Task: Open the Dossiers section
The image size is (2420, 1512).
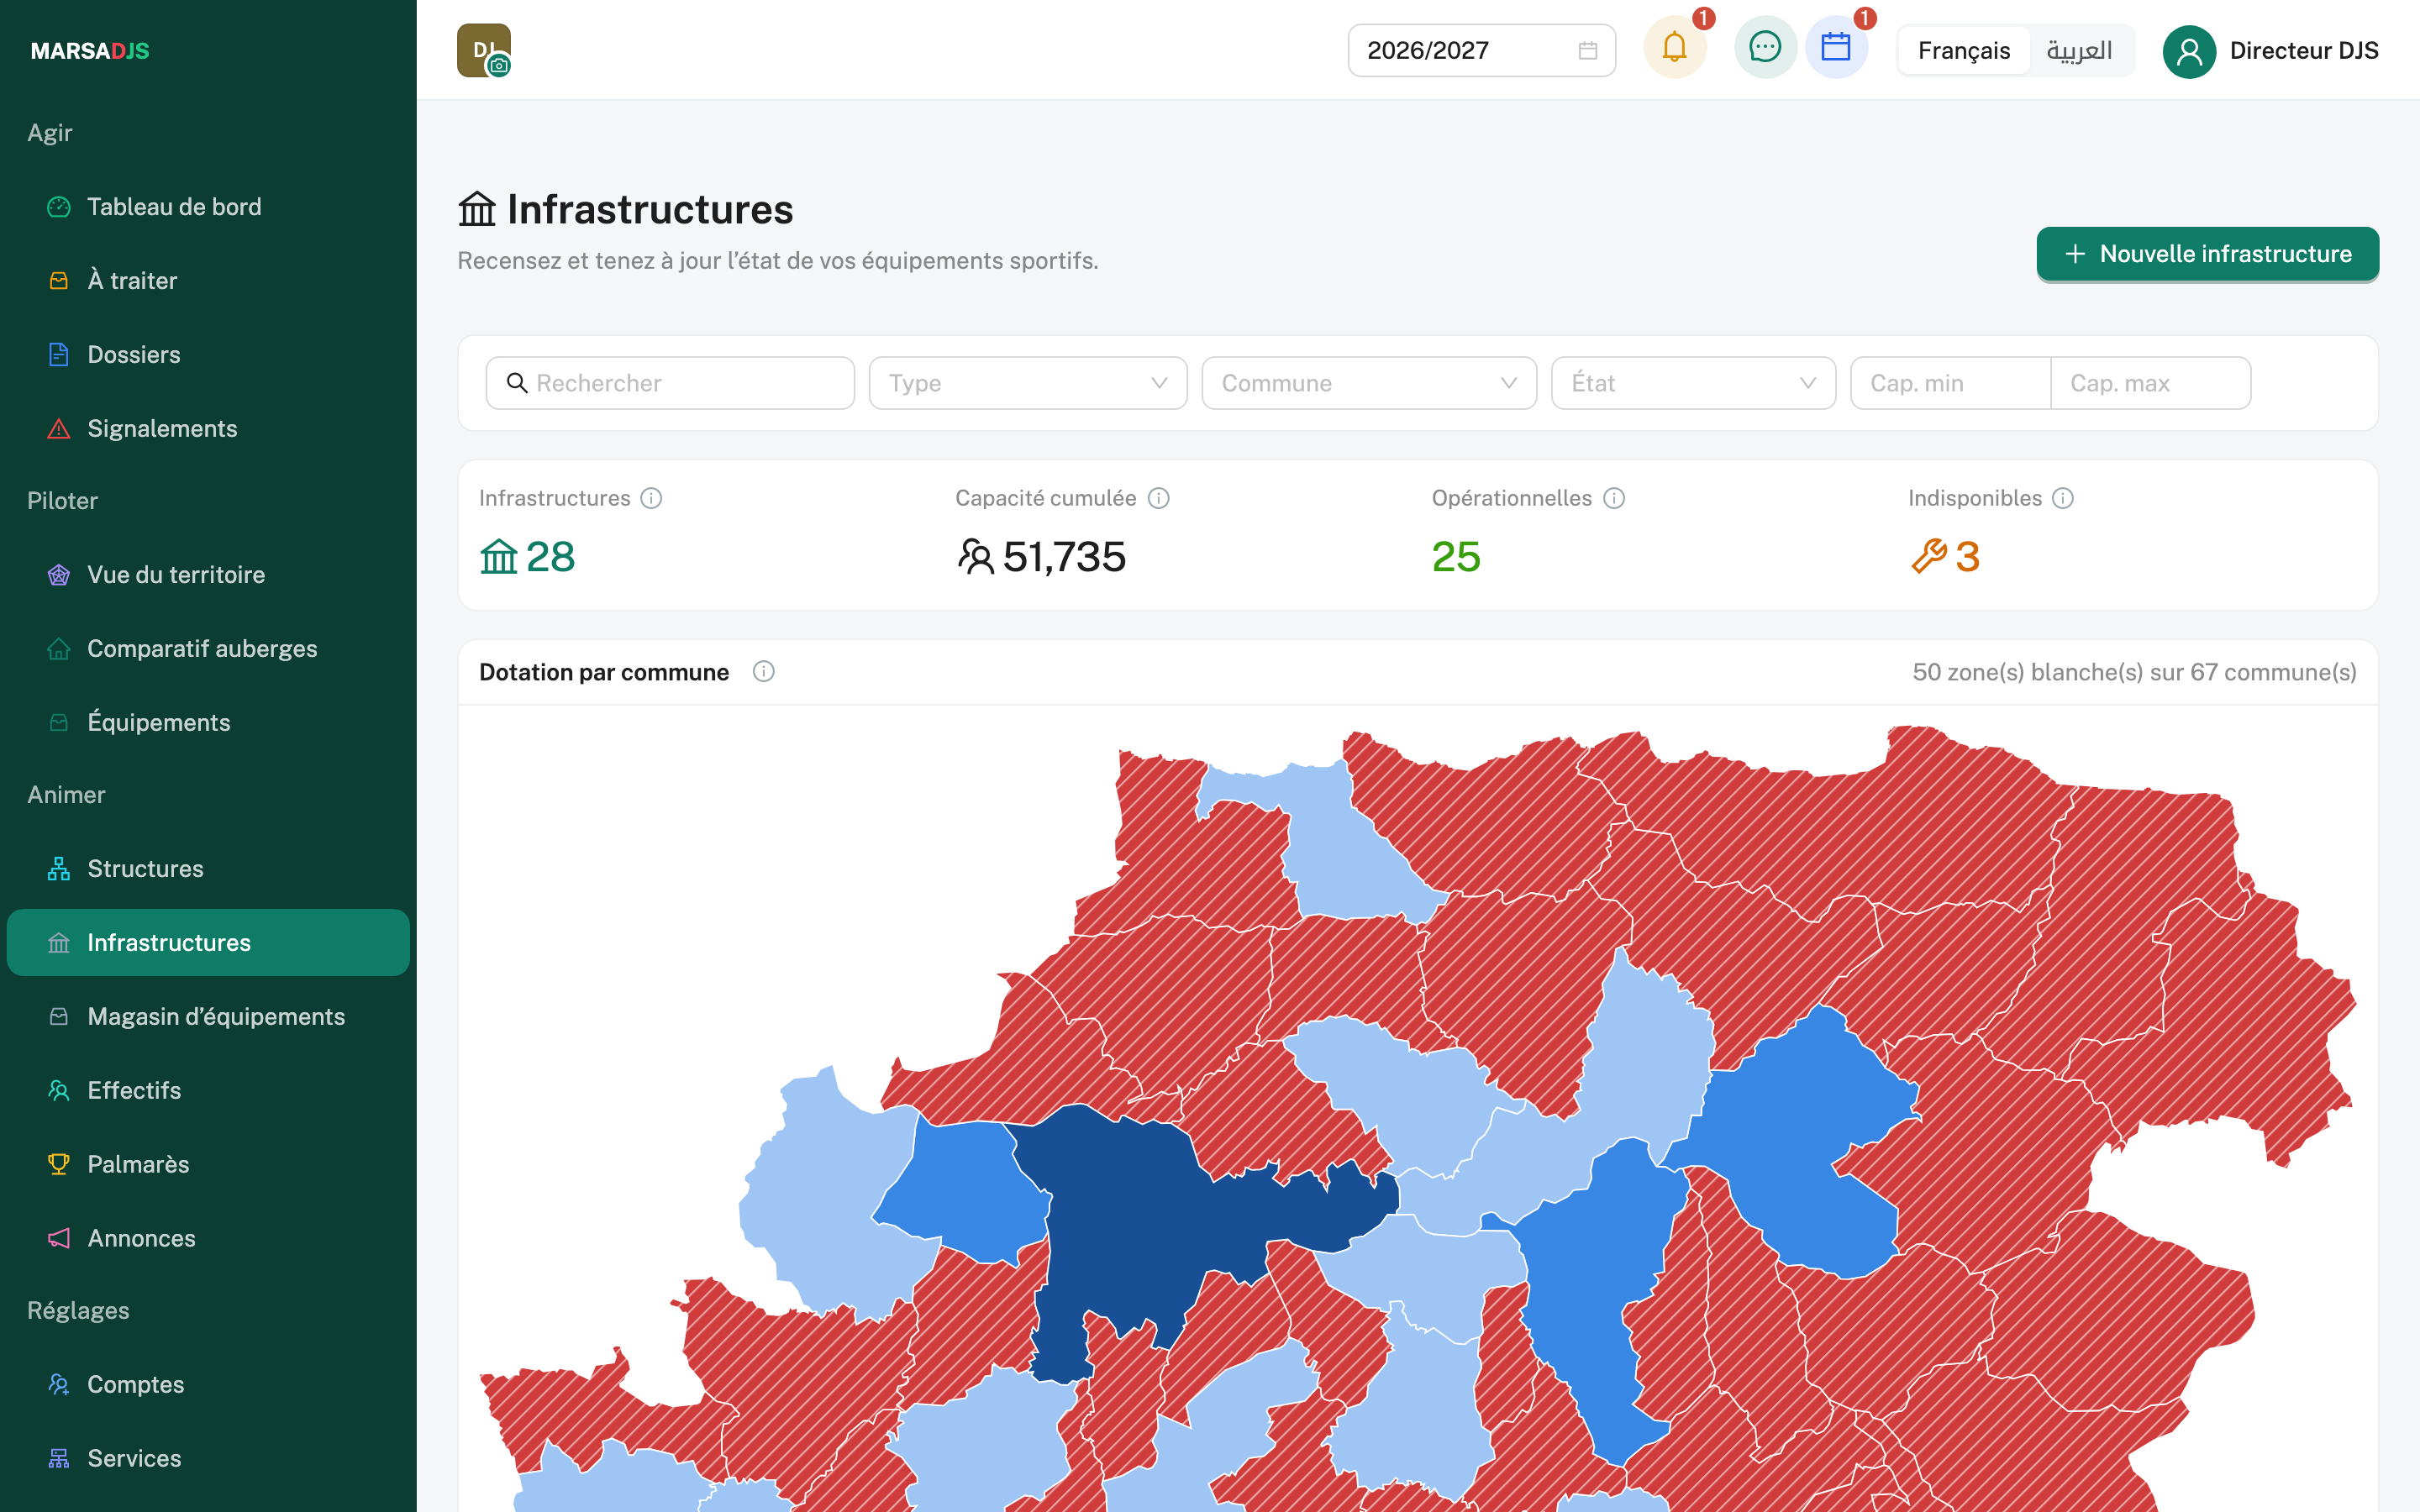Action: (x=208, y=355)
